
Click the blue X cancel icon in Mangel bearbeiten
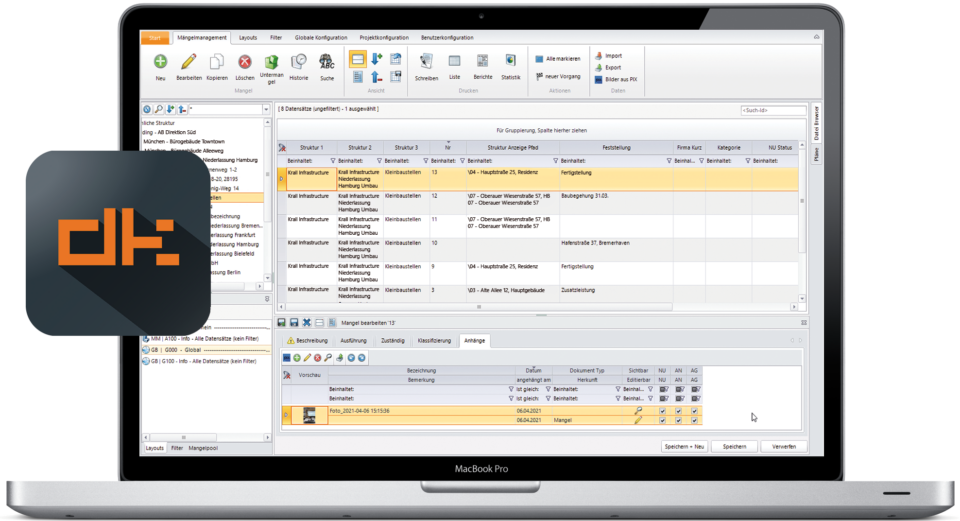click(307, 323)
